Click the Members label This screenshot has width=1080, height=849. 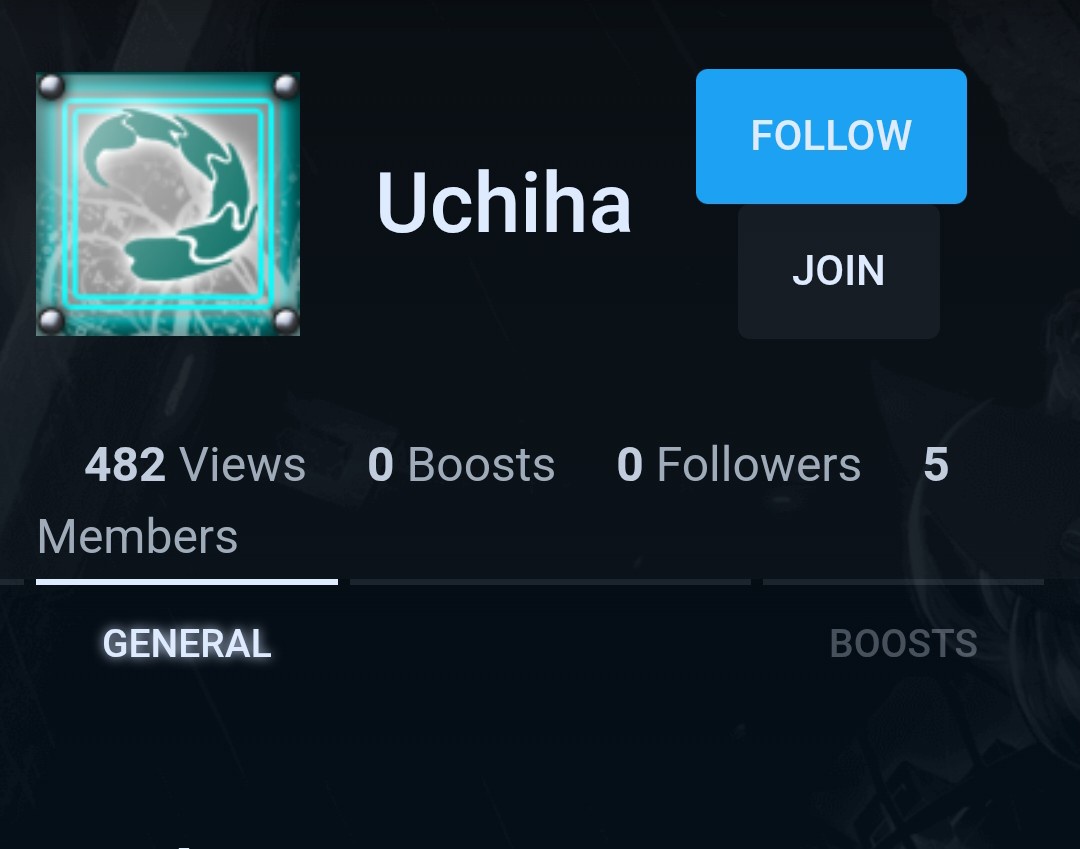point(138,536)
